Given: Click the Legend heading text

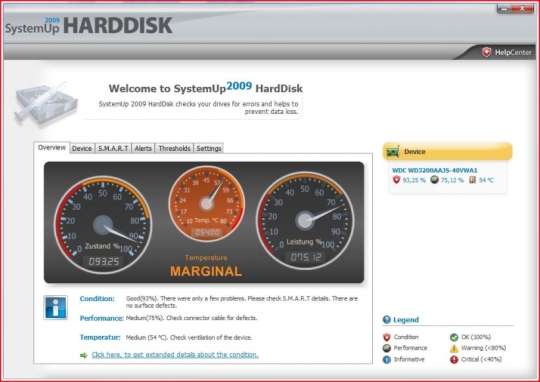Looking at the screenshot, I should point(406,320).
